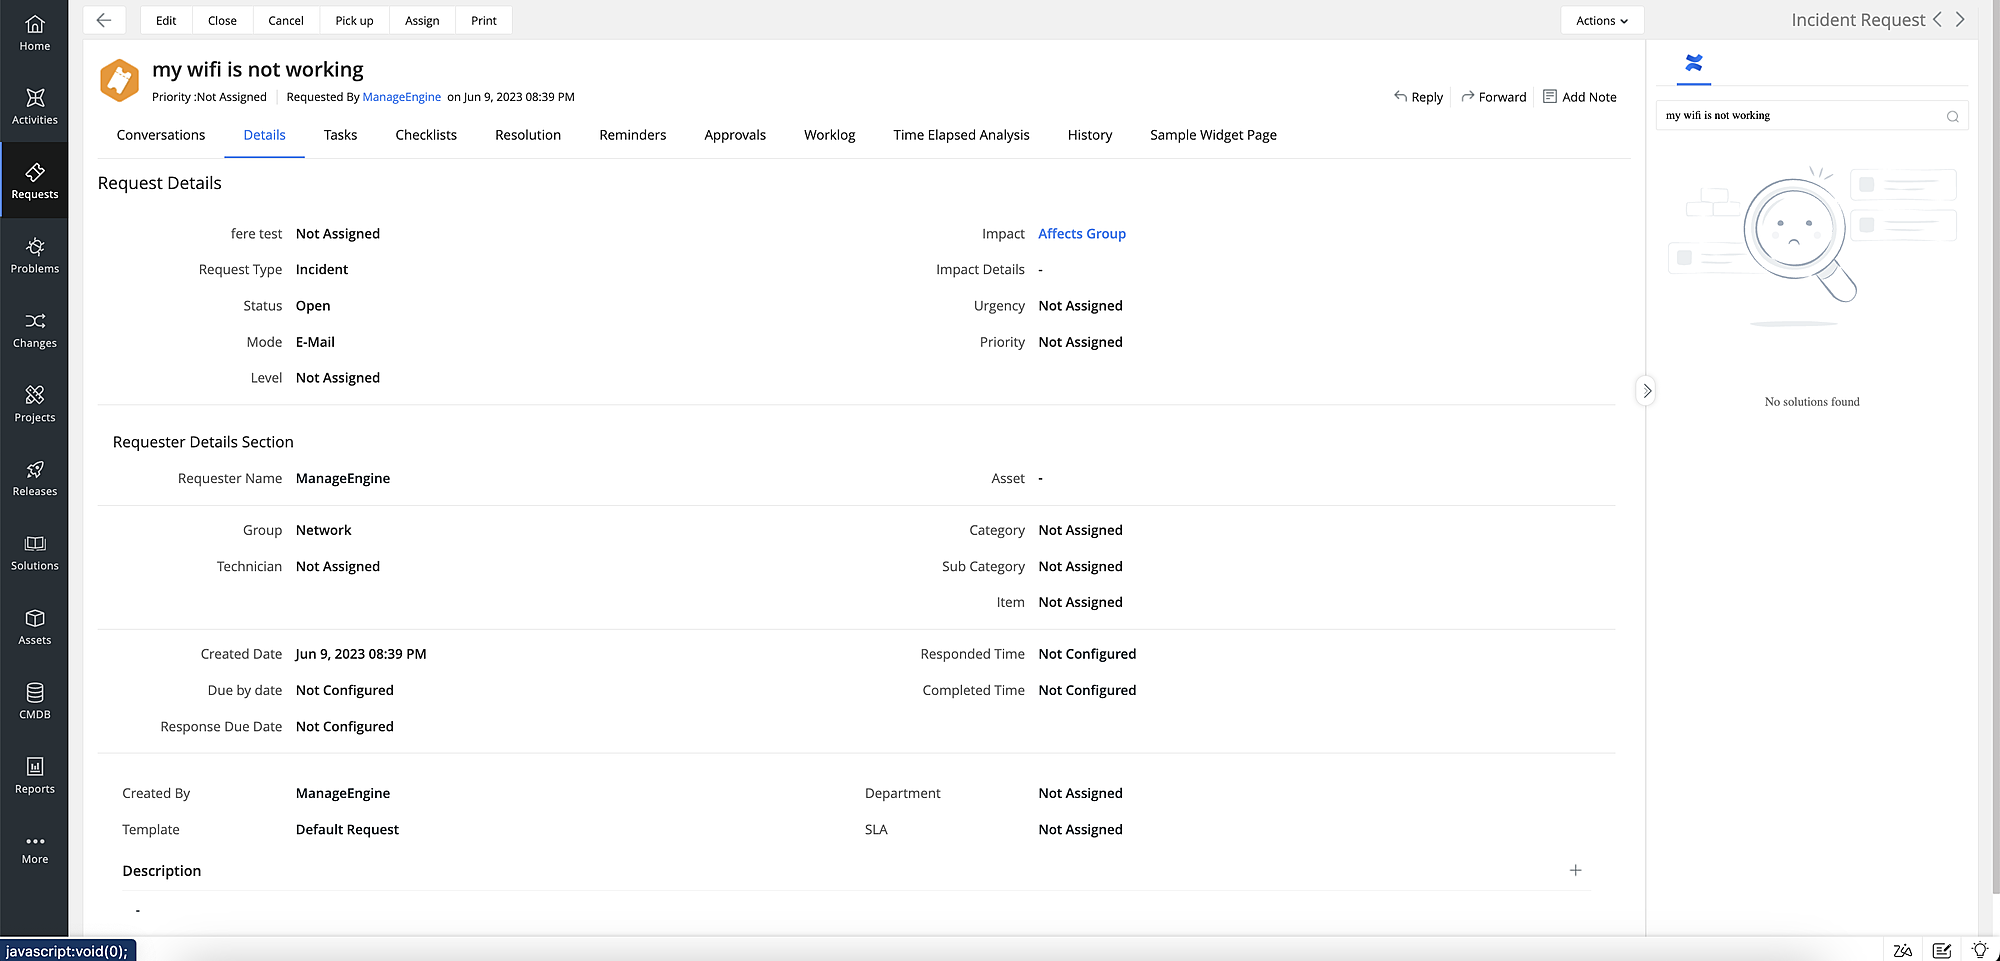Open the CMDB module
2000x961 pixels.
click(35, 701)
